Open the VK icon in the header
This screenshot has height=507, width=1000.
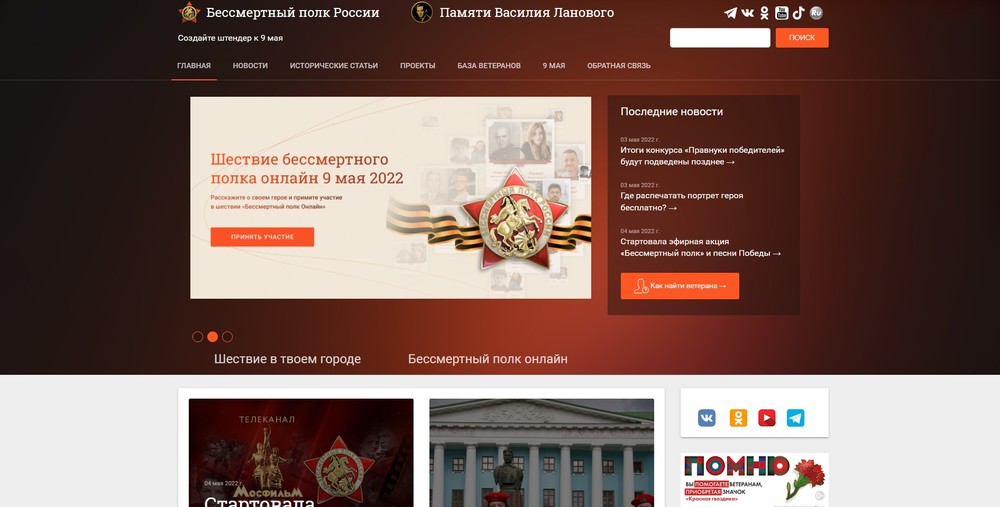(747, 13)
